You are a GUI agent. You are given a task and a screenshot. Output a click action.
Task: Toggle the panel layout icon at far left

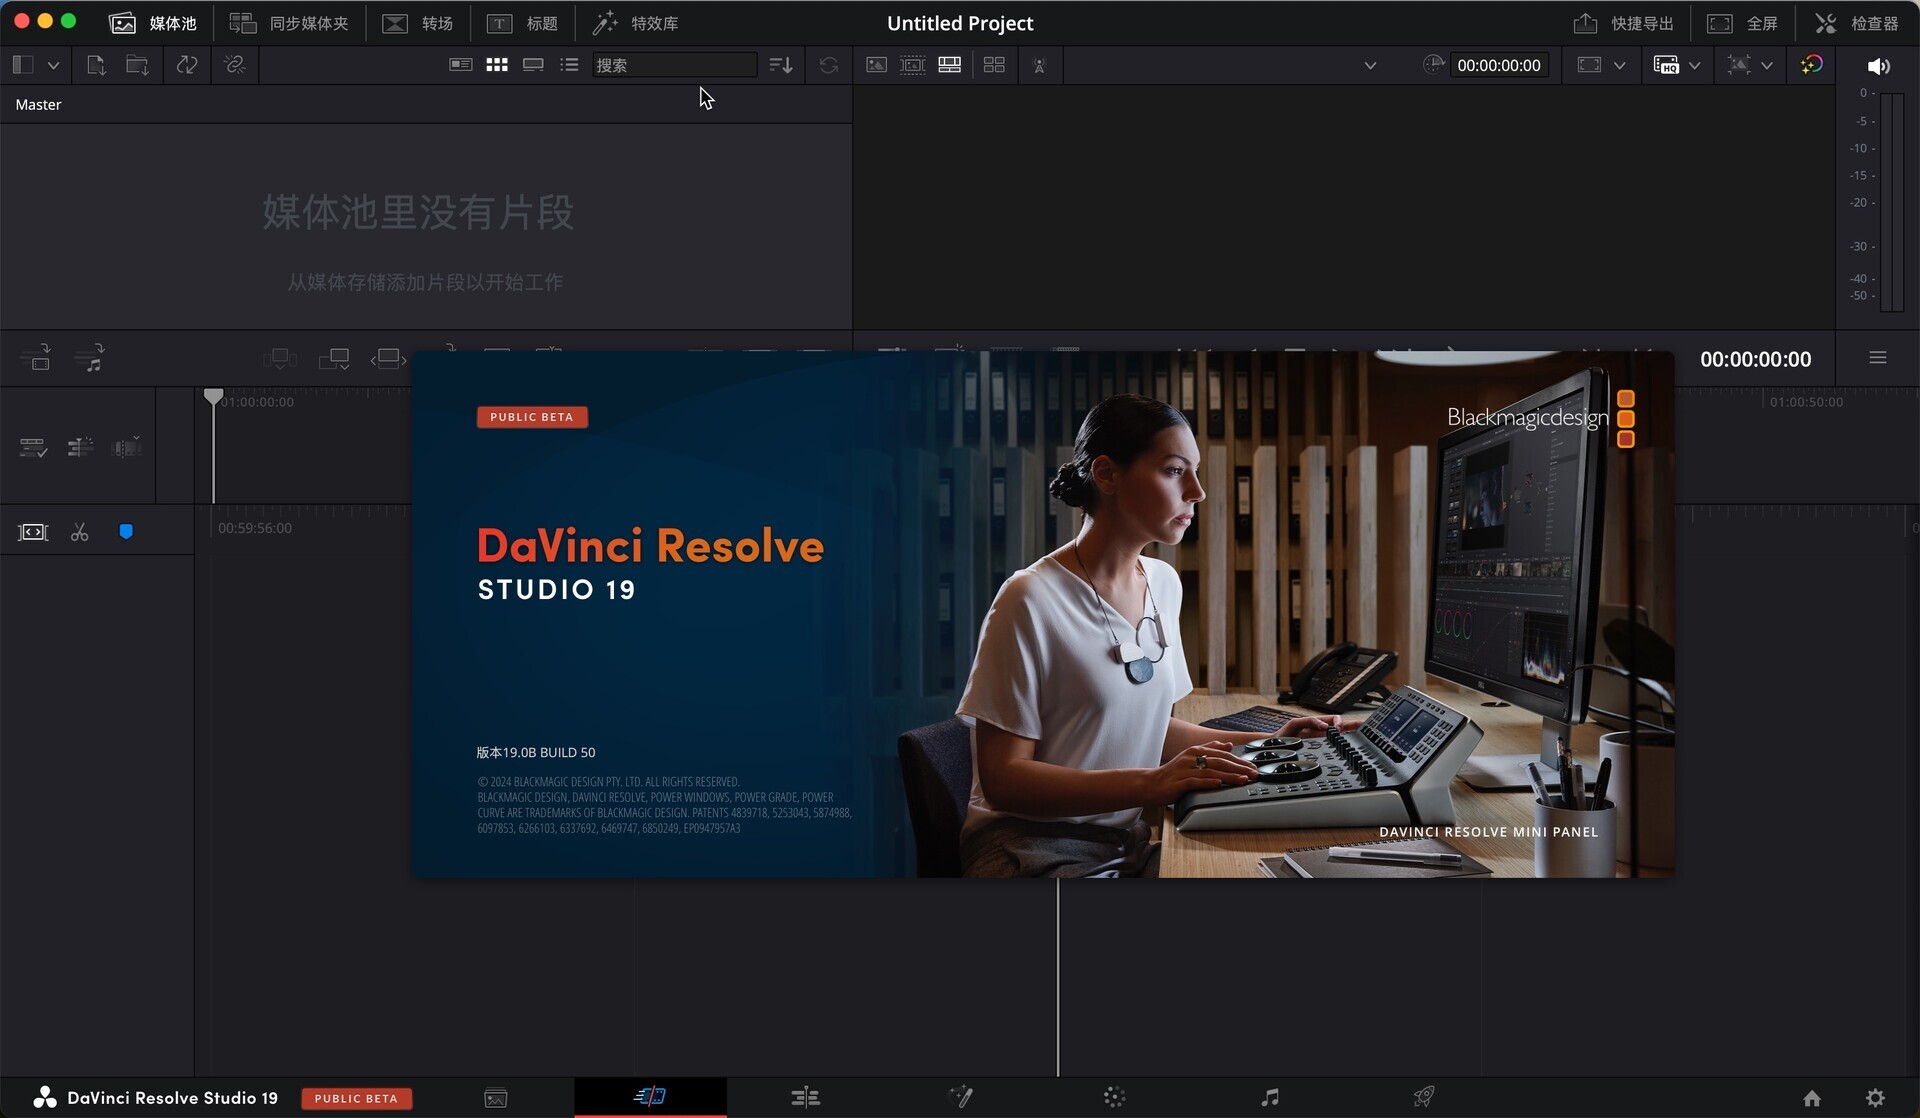23,65
